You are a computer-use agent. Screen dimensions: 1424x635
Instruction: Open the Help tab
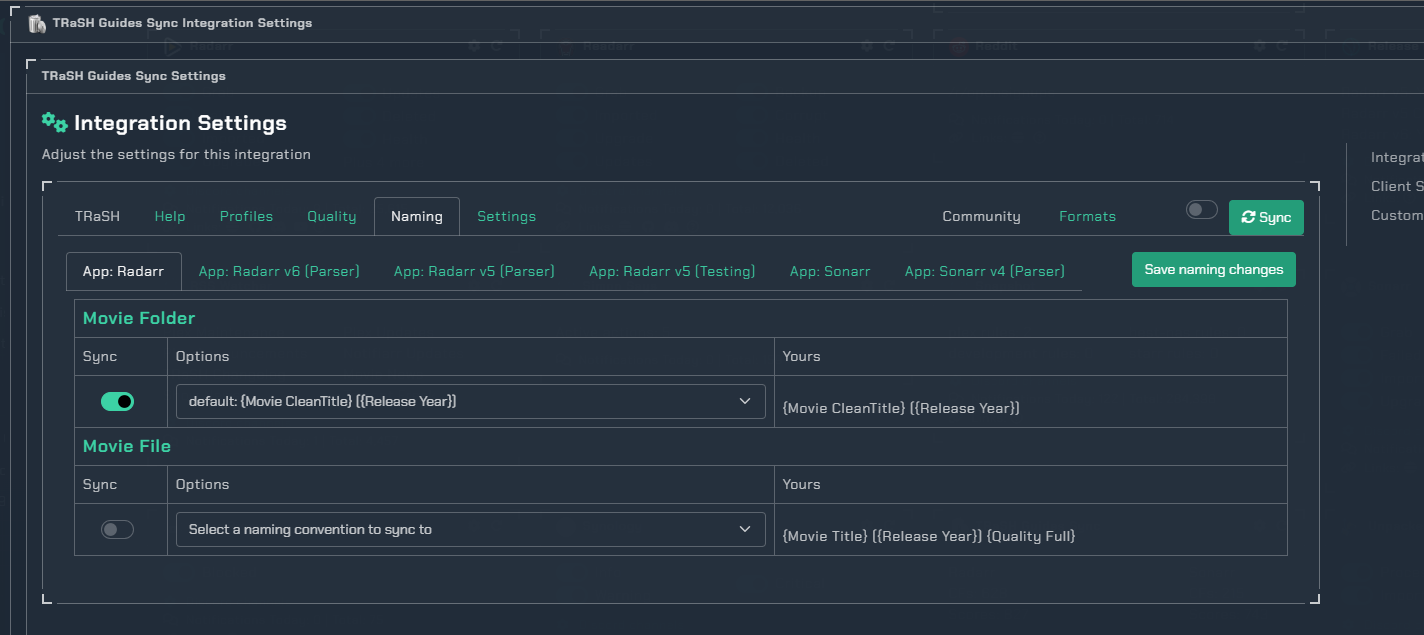(169, 216)
